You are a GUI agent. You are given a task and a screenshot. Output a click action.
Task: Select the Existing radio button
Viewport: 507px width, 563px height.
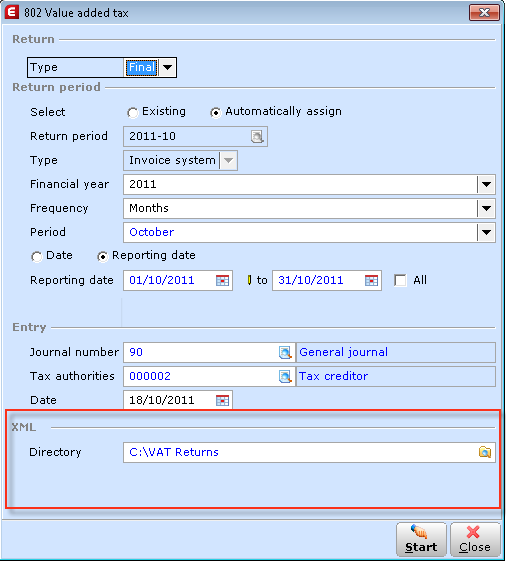[132, 113]
